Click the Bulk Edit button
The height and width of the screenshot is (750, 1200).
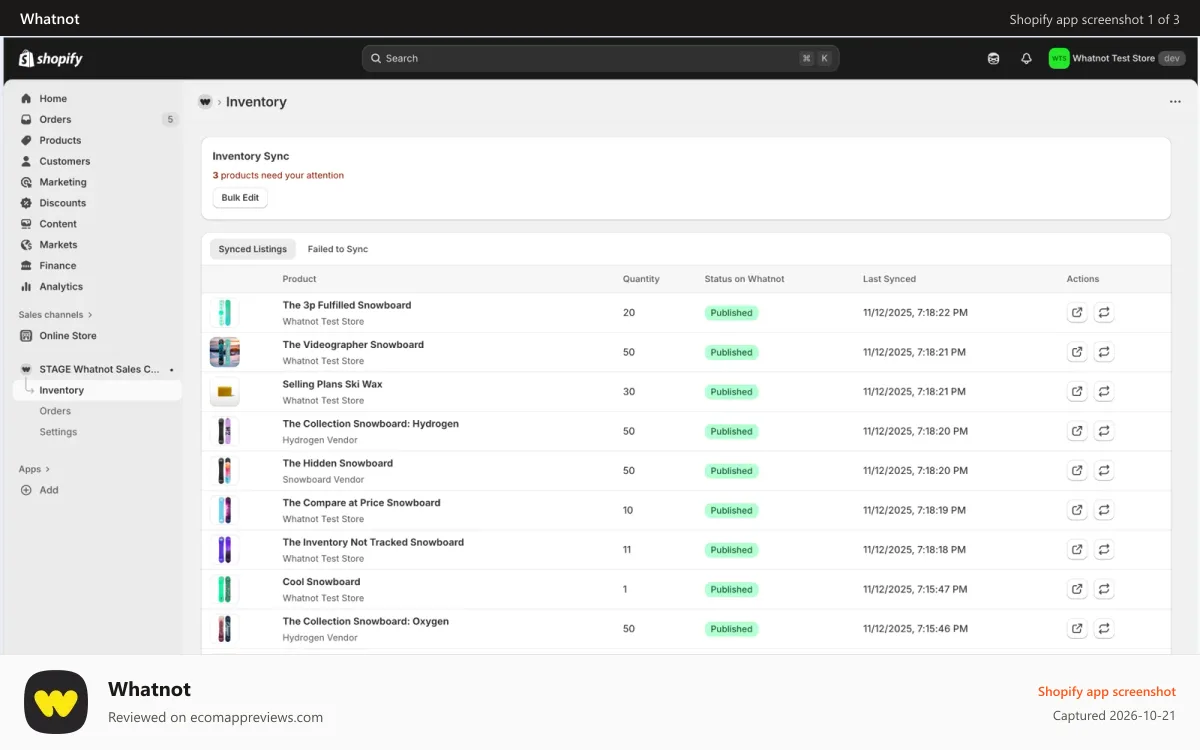(x=240, y=198)
